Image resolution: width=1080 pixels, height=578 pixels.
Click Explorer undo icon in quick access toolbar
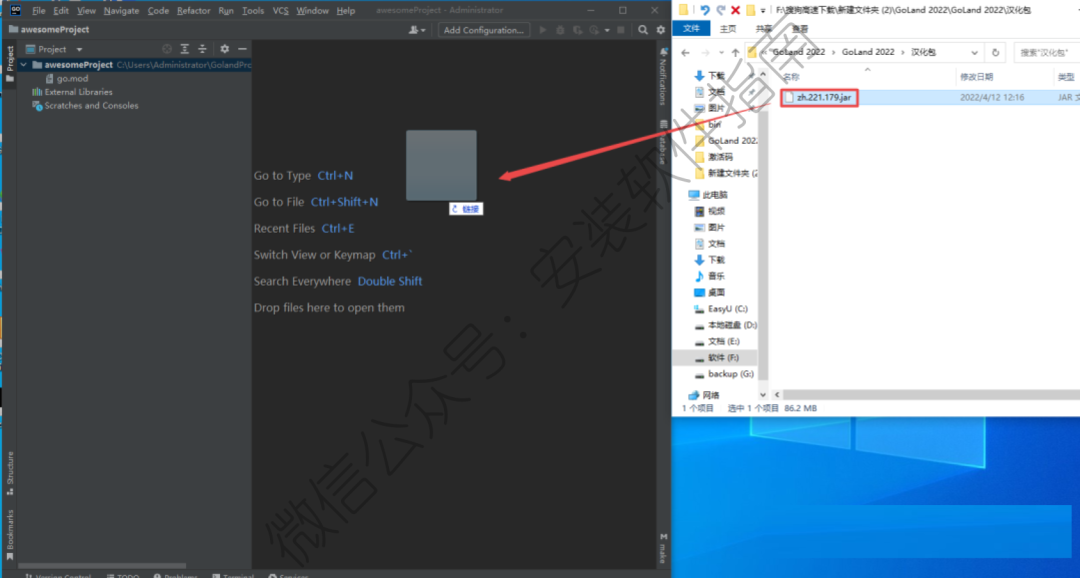click(705, 10)
